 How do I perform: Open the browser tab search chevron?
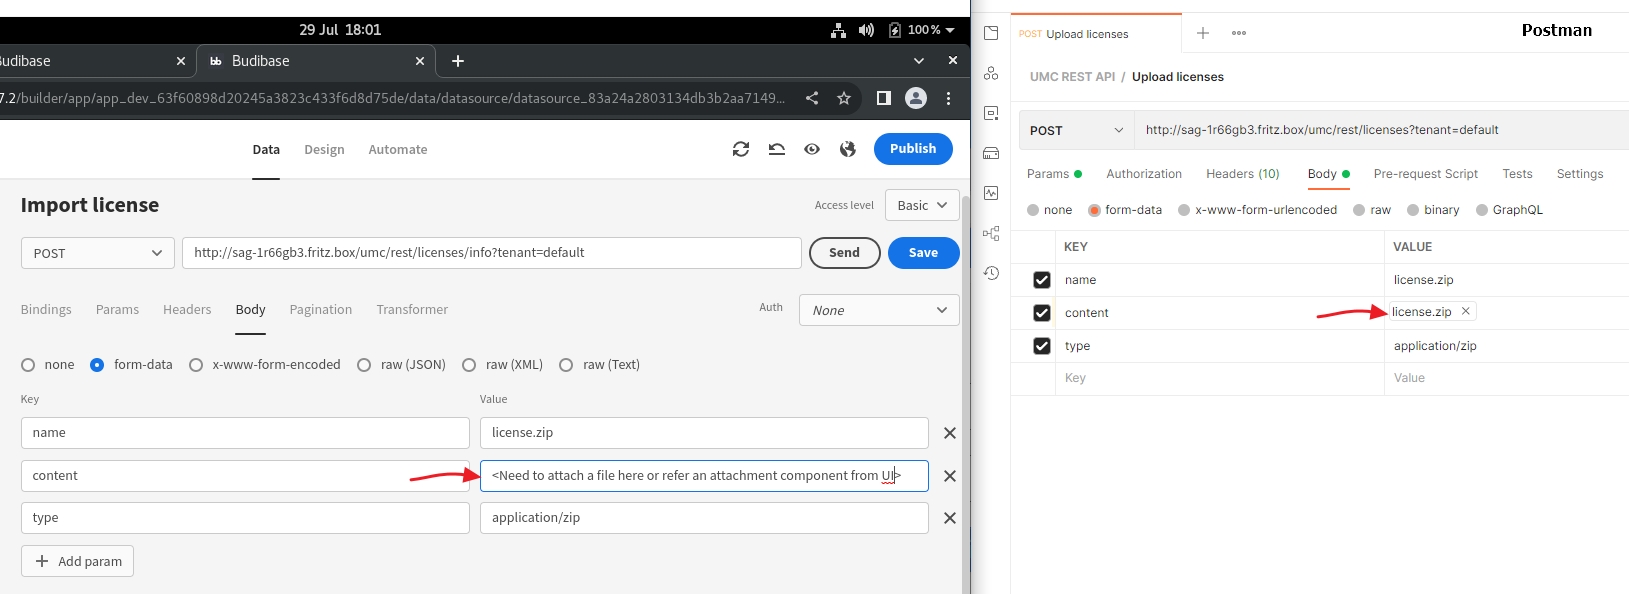click(919, 61)
